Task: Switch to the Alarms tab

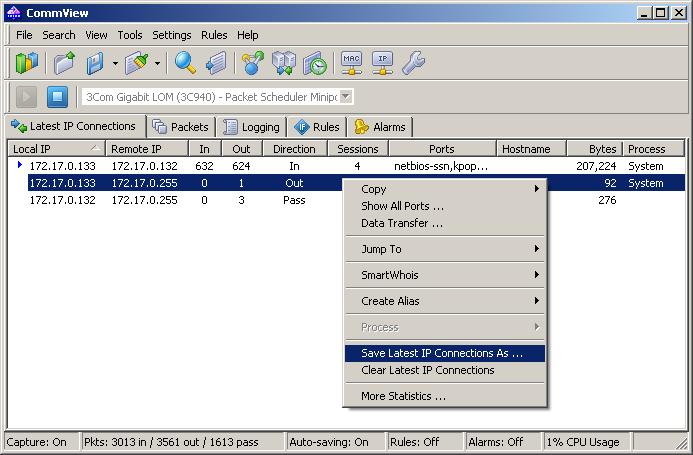Action: point(381,127)
